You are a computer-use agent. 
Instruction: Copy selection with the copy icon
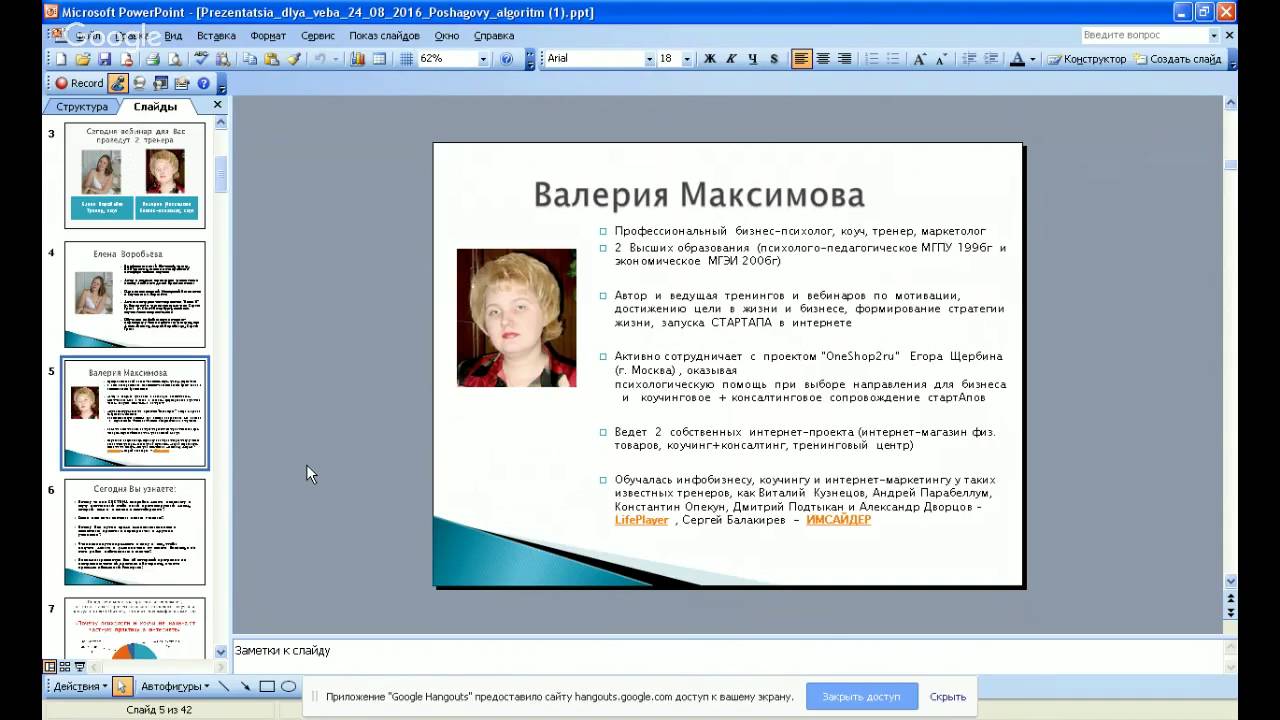click(x=250, y=59)
